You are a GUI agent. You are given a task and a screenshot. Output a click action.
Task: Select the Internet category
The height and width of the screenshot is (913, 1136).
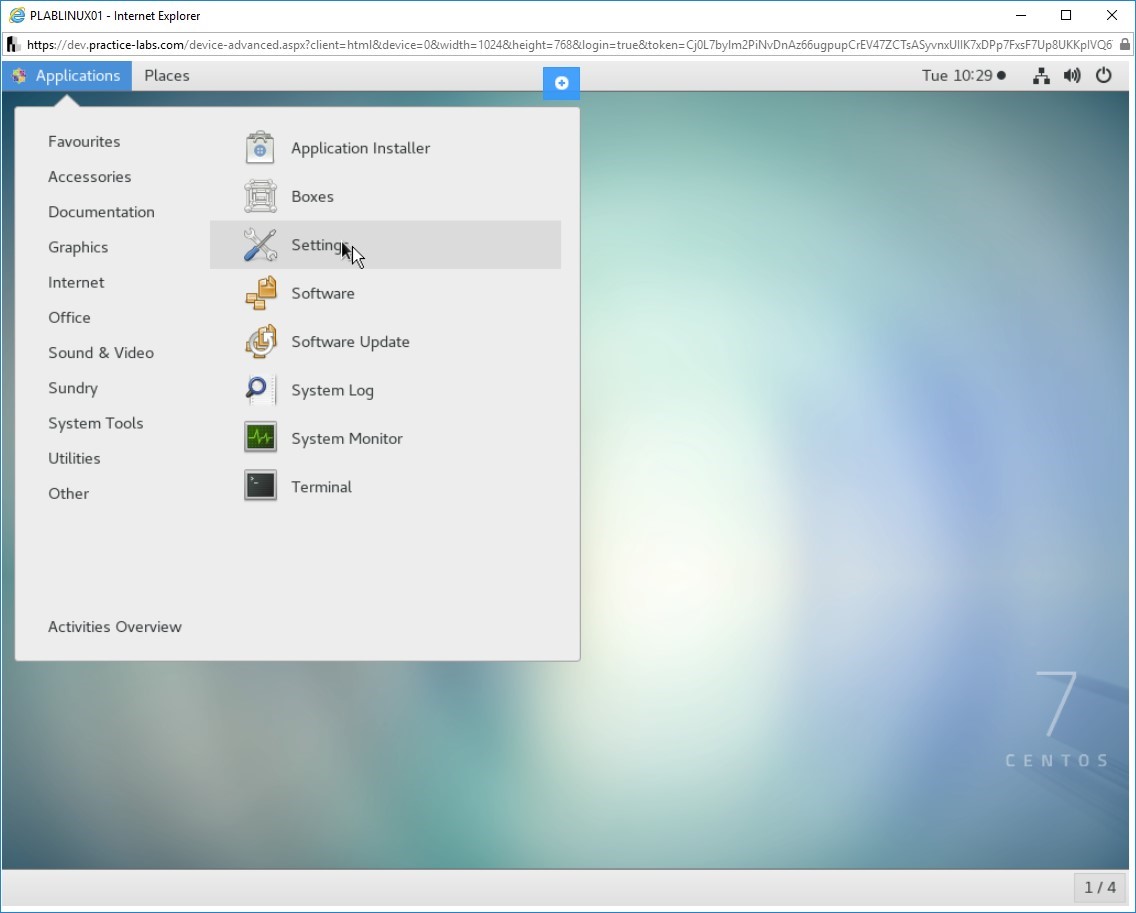pos(76,283)
